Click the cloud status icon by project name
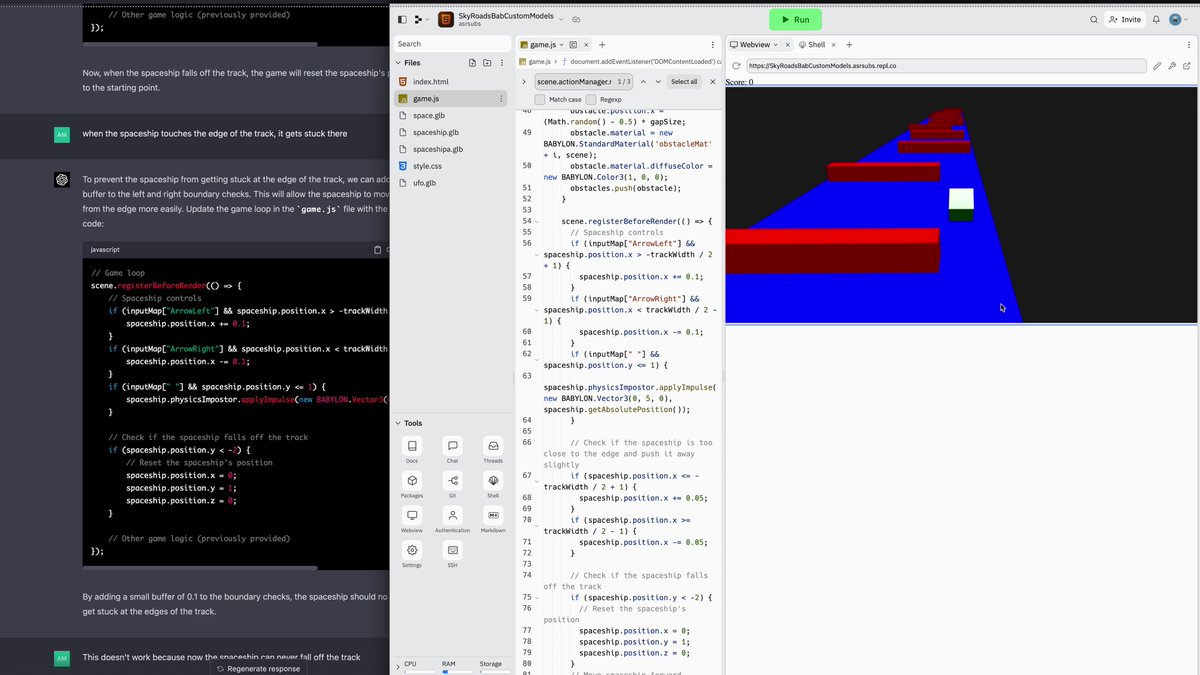The width and height of the screenshot is (1200, 675). click(576, 19)
